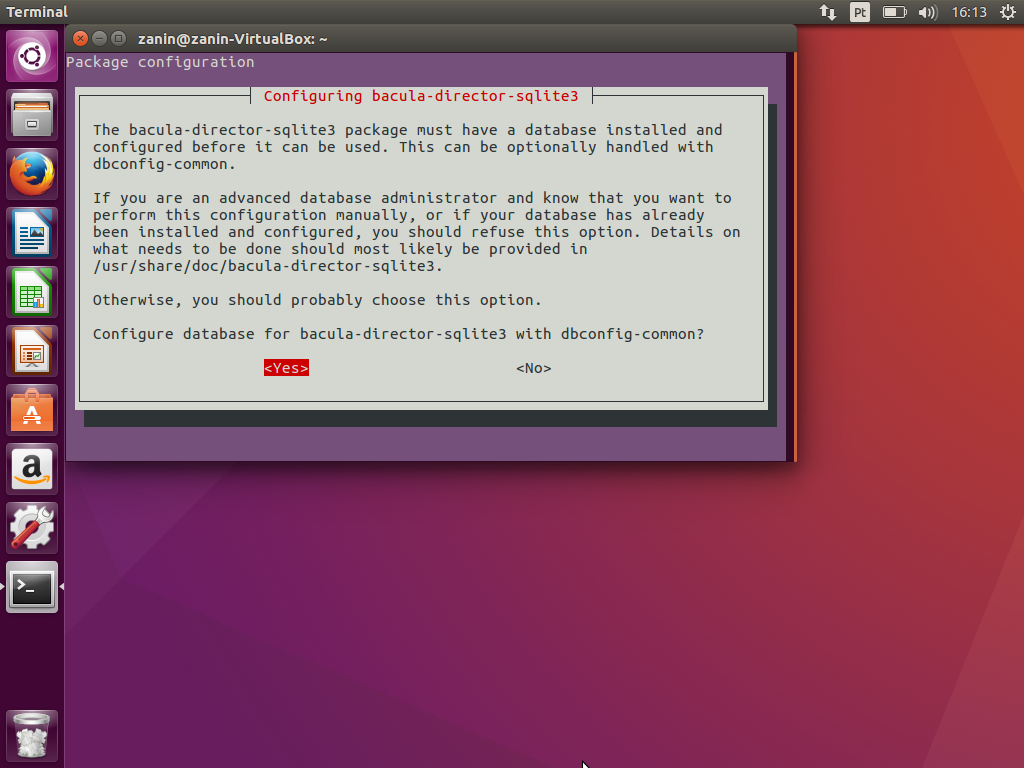Minimize the terminal window
This screenshot has width=1024, height=768.
coord(99,39)
